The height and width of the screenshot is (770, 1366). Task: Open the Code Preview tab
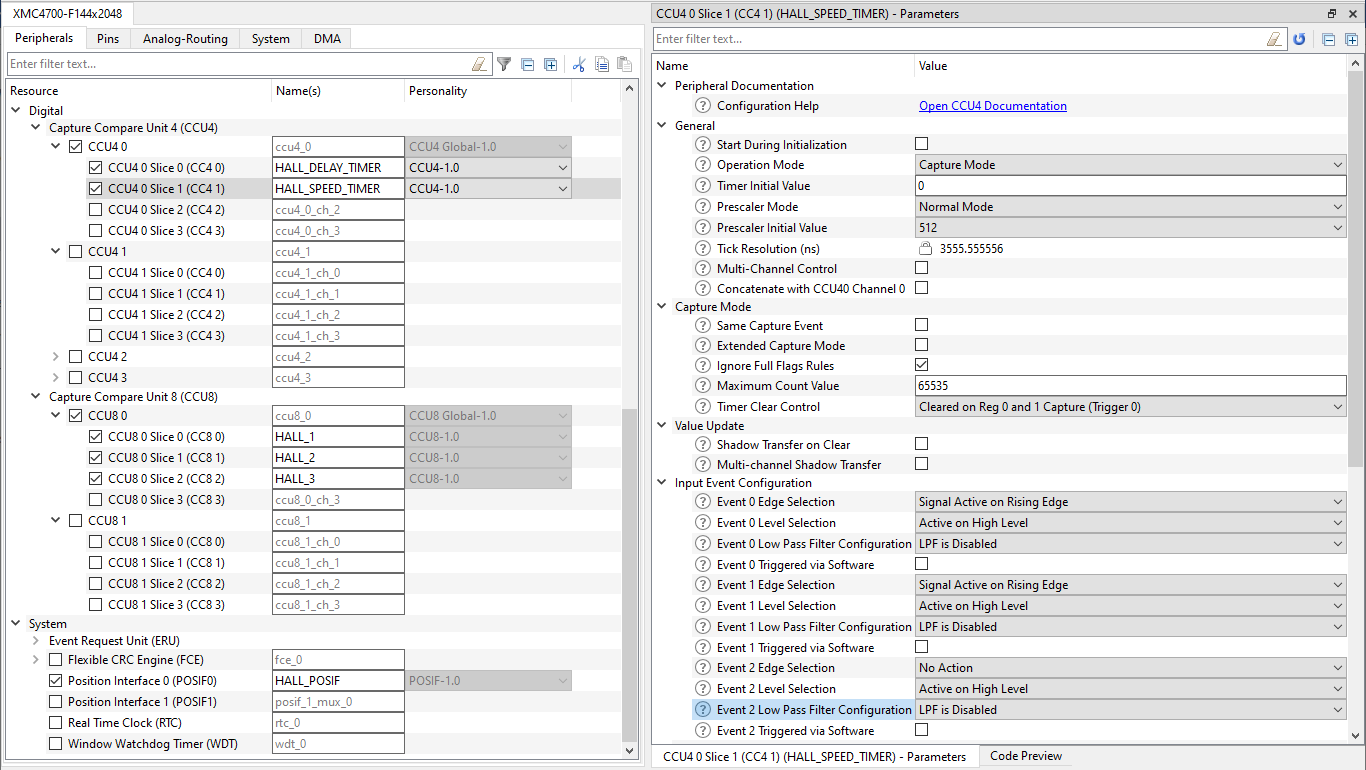(x=1026, y=756)
